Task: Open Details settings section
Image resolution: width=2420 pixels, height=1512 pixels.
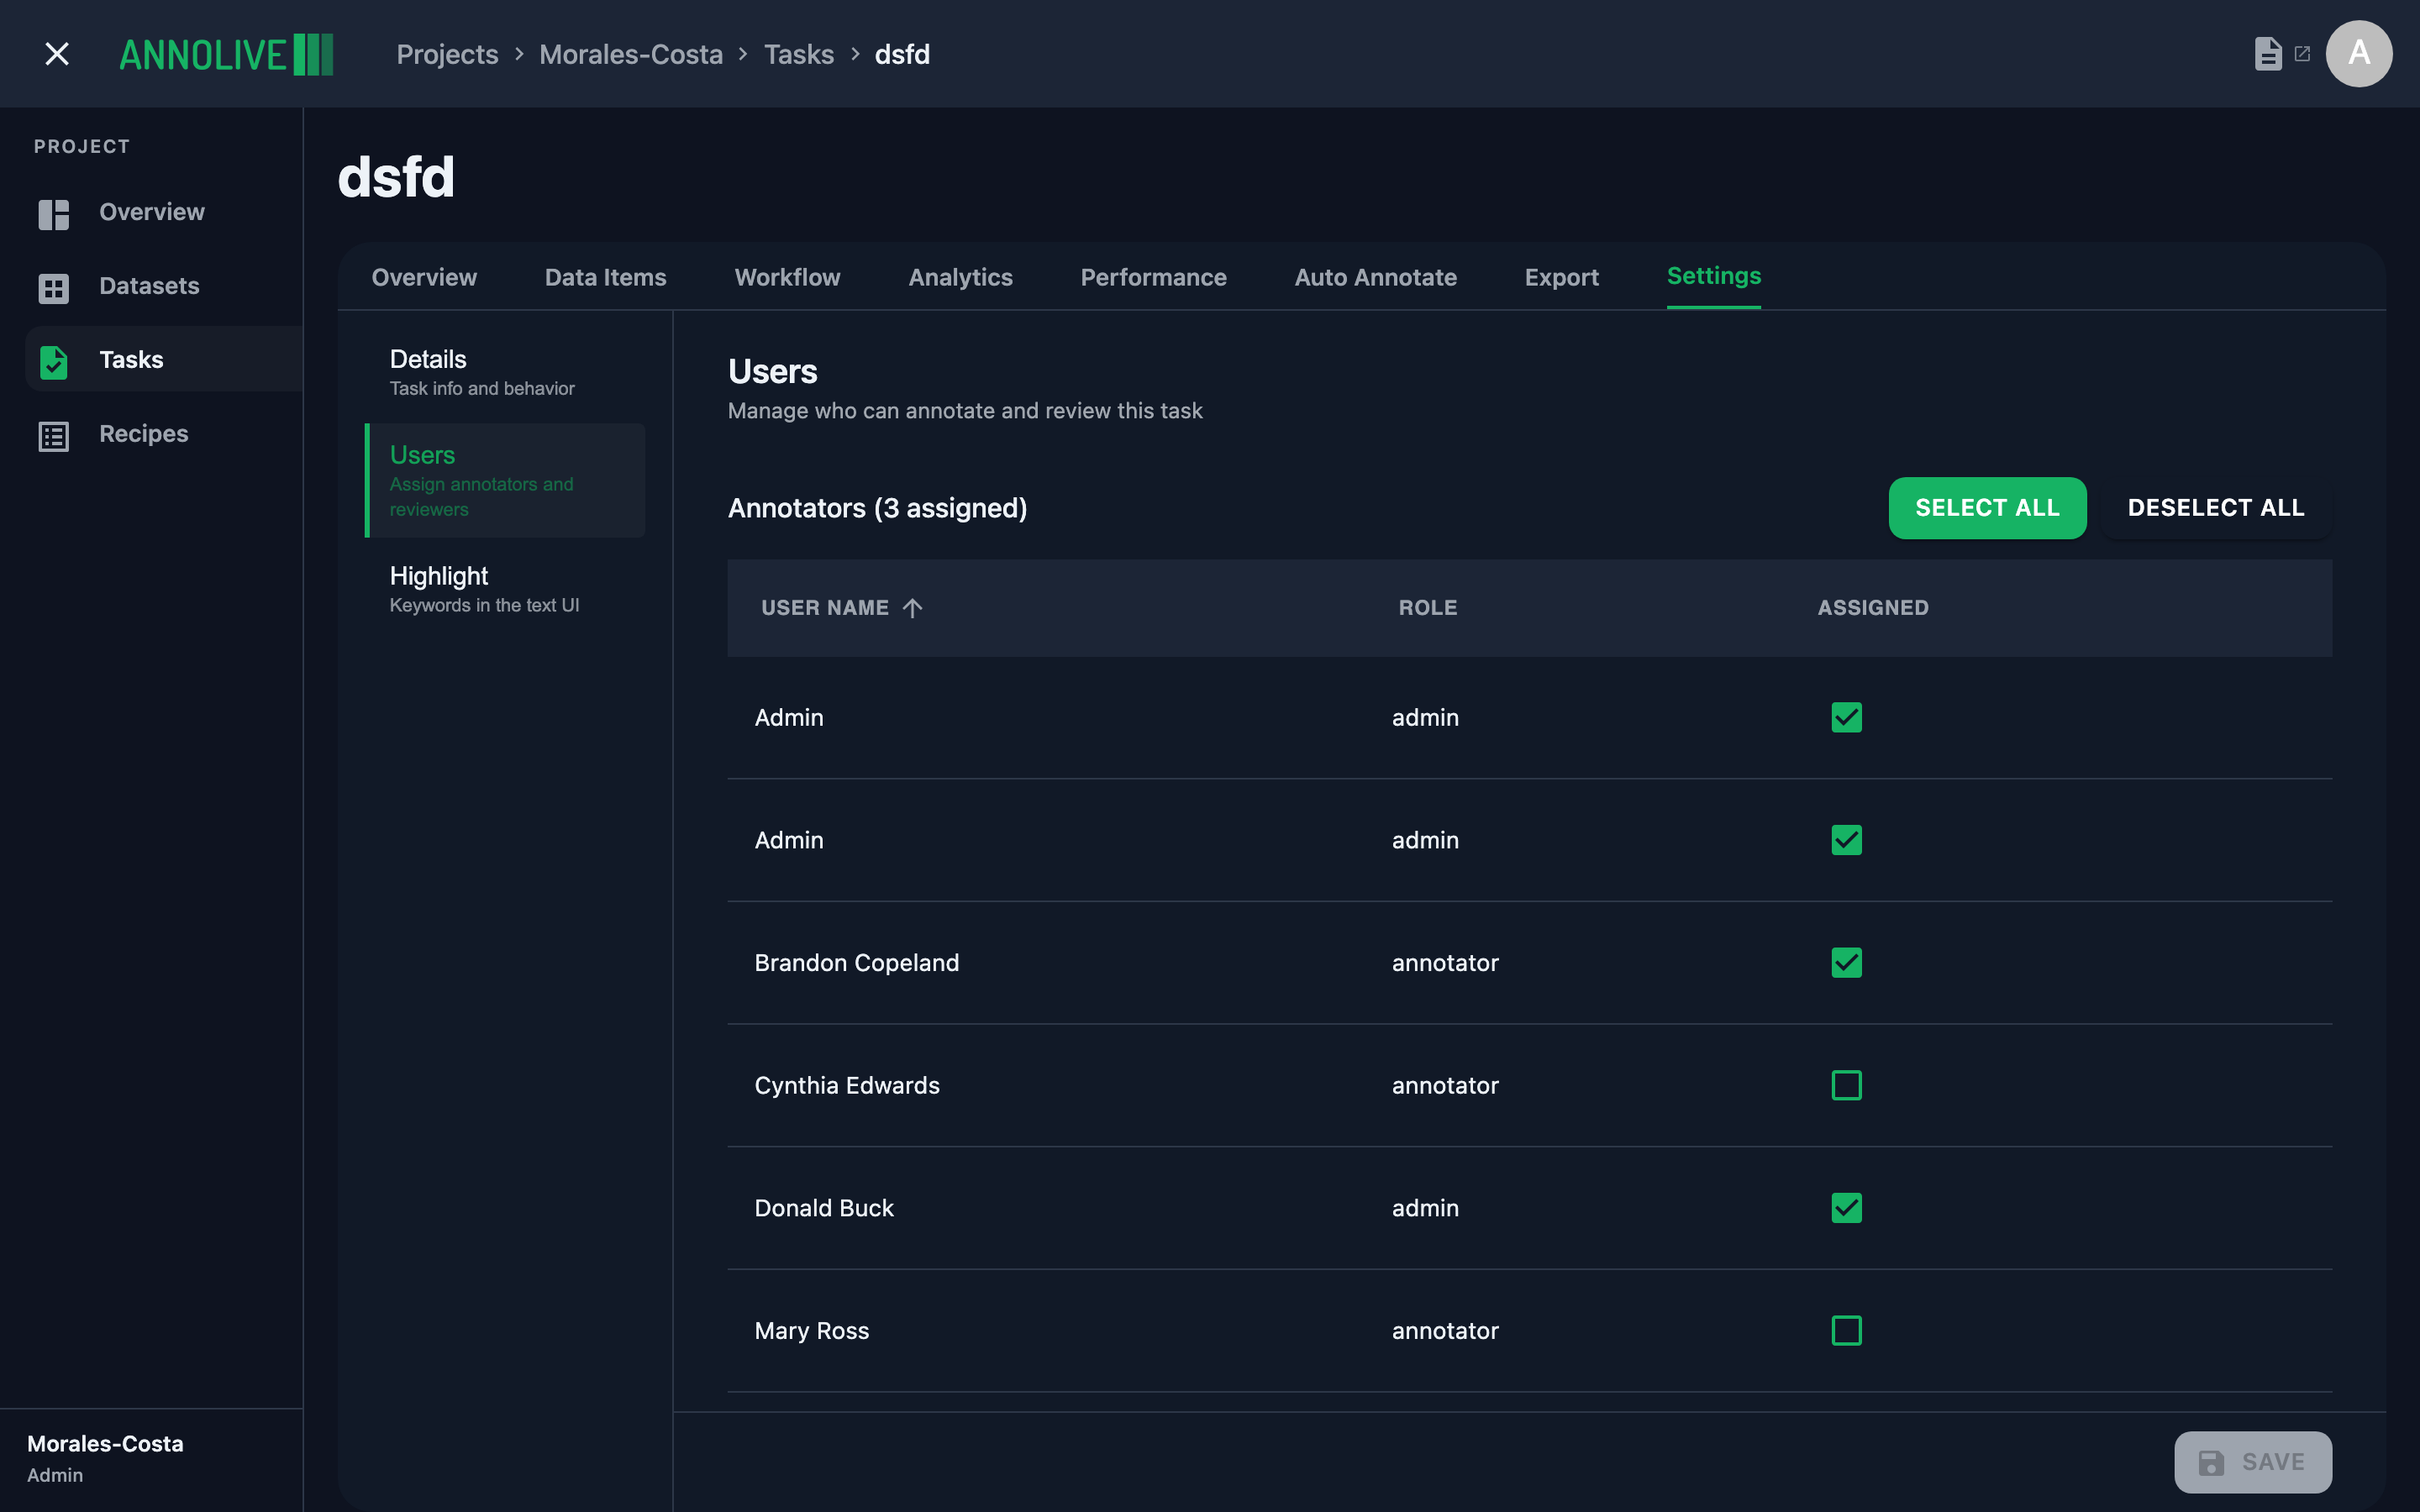Action: point(505,373)
